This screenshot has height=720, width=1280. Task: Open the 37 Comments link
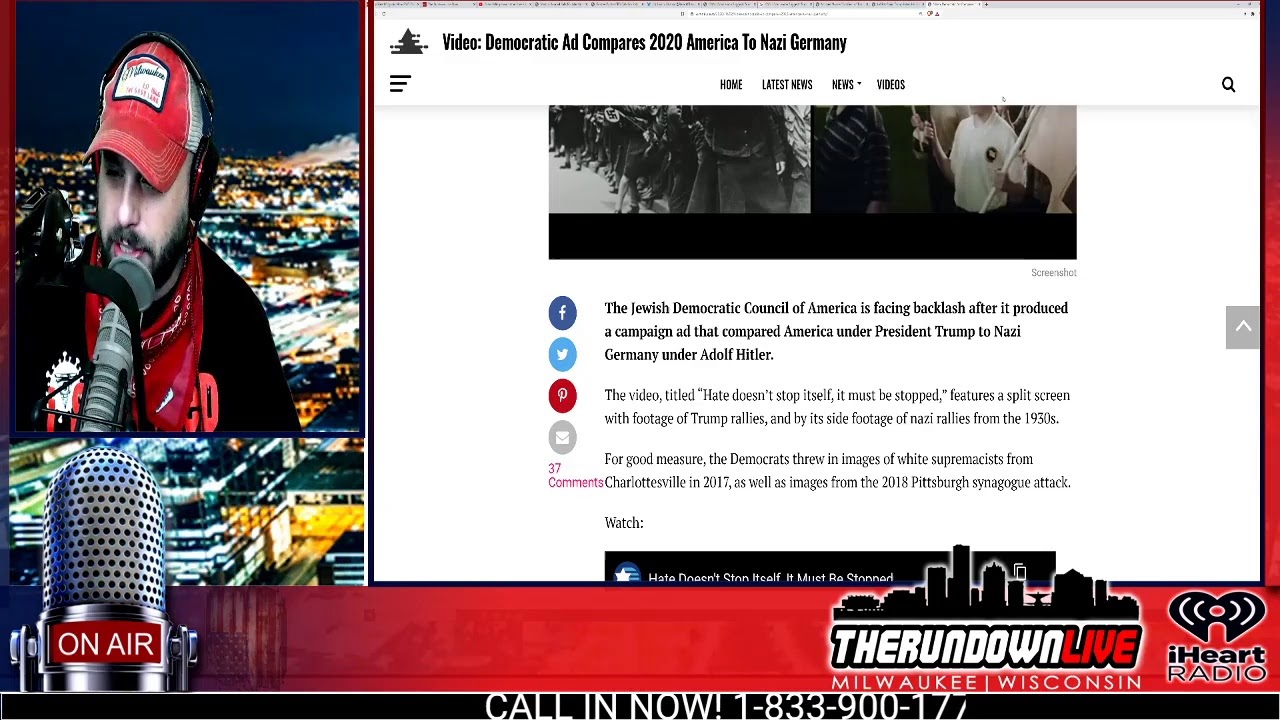(575, 476)
